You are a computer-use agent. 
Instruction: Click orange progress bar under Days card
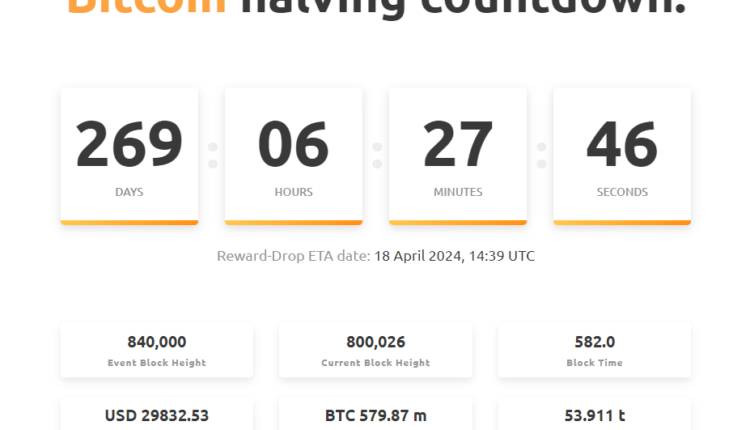click(129, 222)
